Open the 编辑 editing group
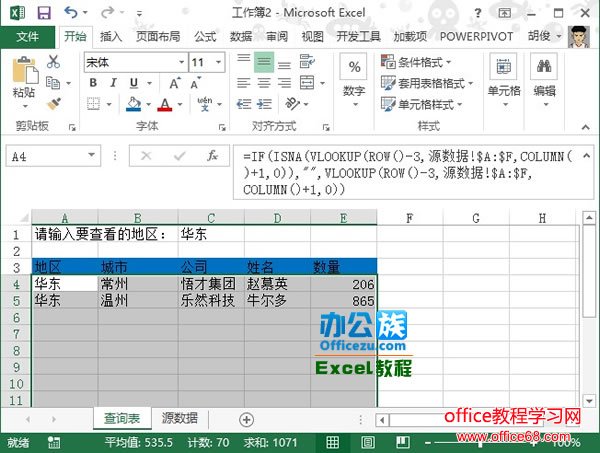The image size is (600, 453). tap(544, 80)
